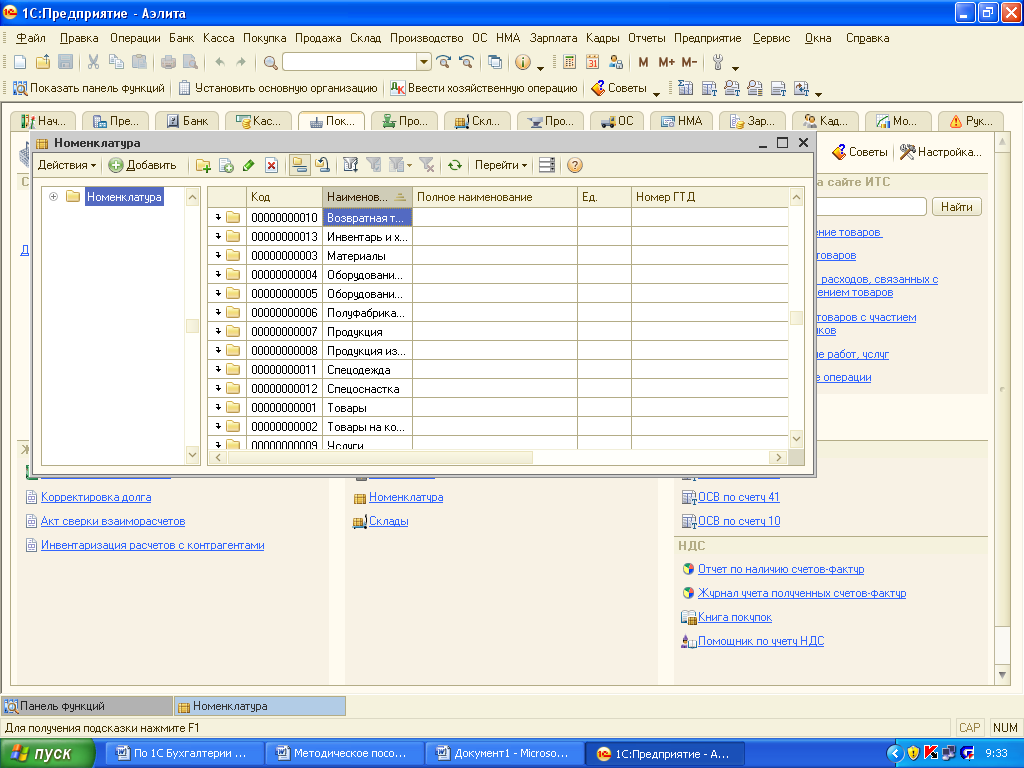Open dropdown arrow next to wrench icon
Viewport: 1024px width, 768px height.
coord(735,67)
